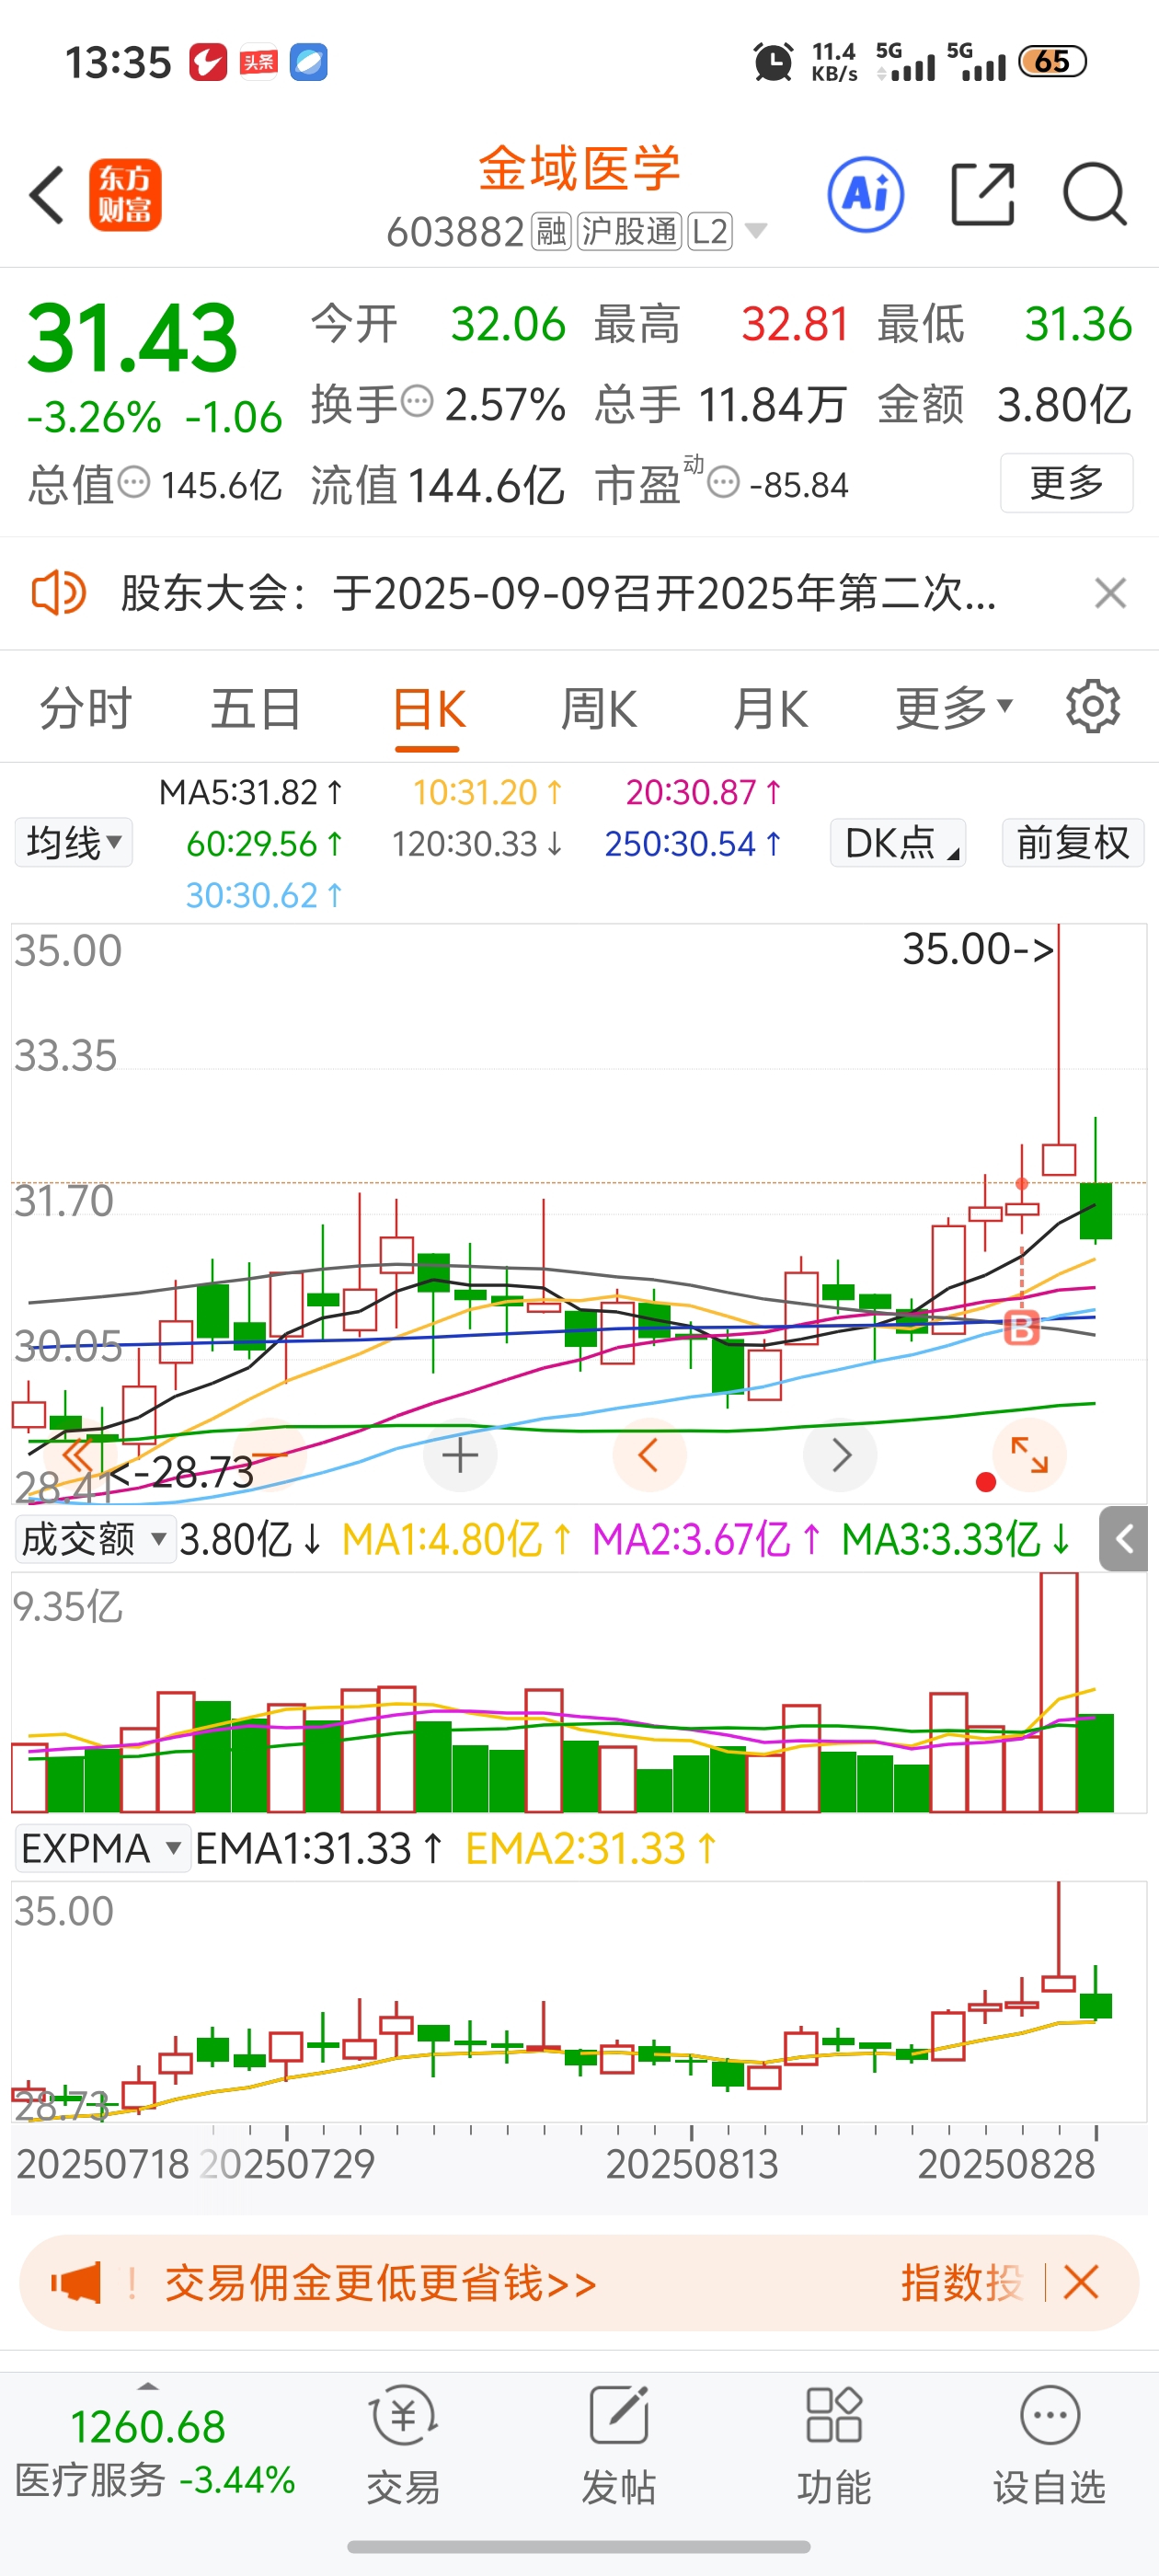
Task: Tap MA1:4.80亿 volume average value
Action: [x=457, y=1539]
